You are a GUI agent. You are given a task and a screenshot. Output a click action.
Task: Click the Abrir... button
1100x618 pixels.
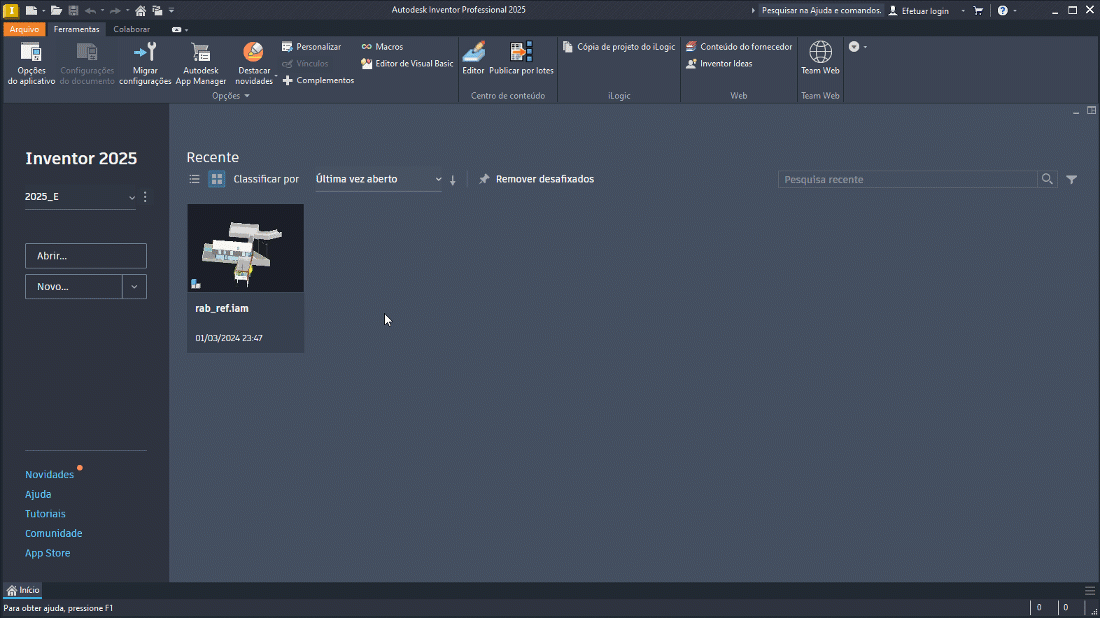coord(86,256)
